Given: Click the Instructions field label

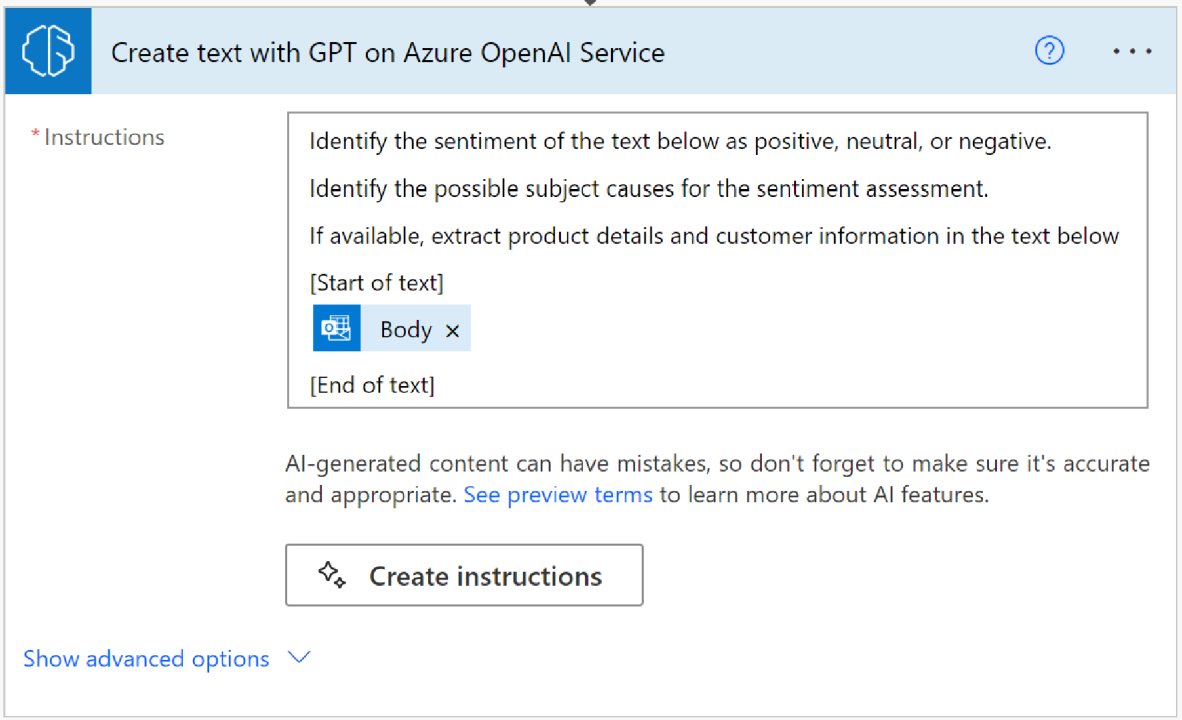Looking at the screenshot, I should tap(104, 138).
